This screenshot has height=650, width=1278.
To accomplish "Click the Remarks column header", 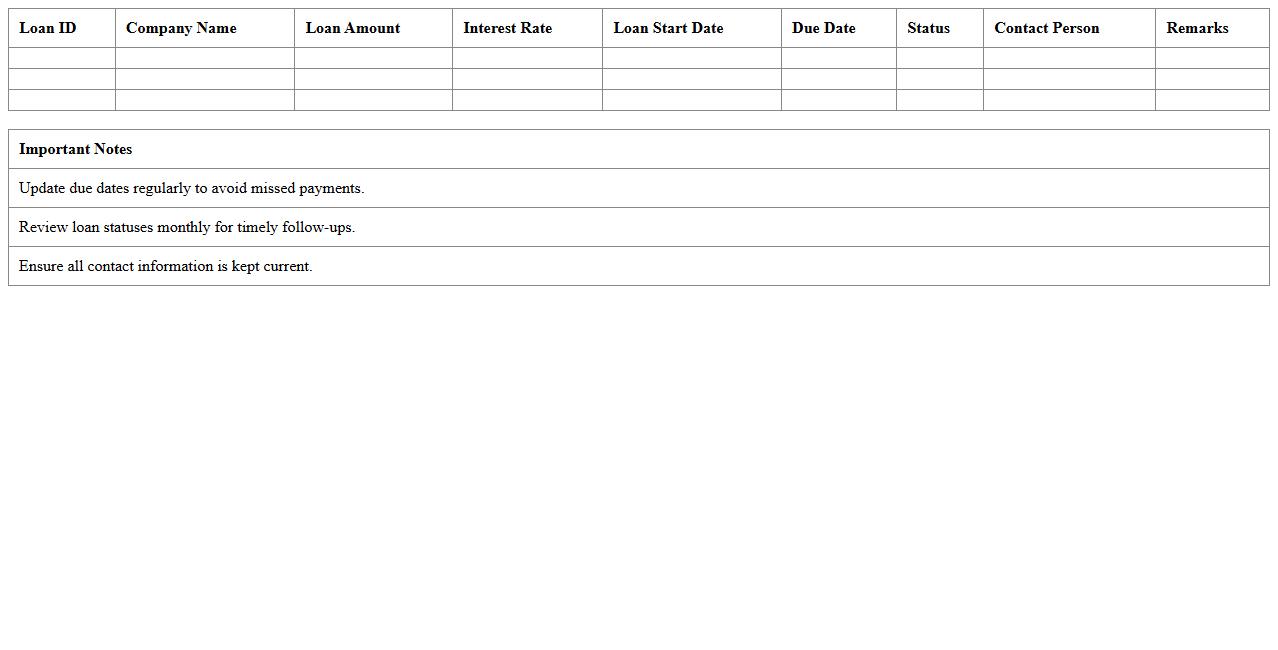I will click(x=1197, y=28).
